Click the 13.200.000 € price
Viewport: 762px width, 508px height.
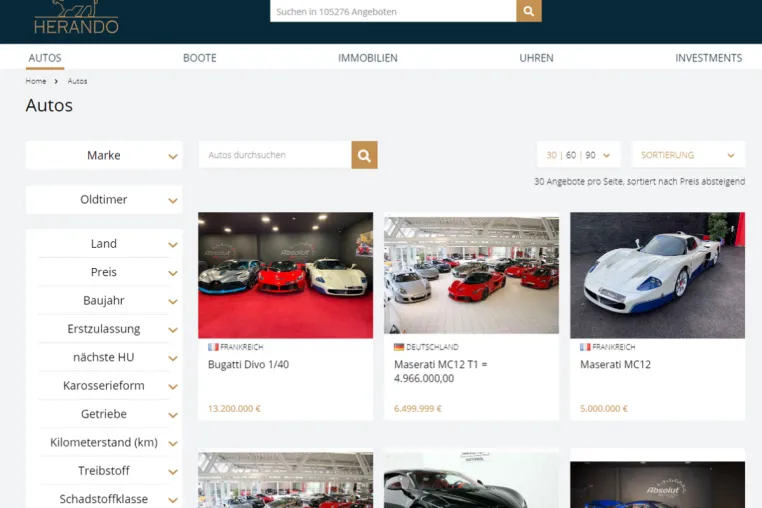pyautogui.click(x=234, y=409)
